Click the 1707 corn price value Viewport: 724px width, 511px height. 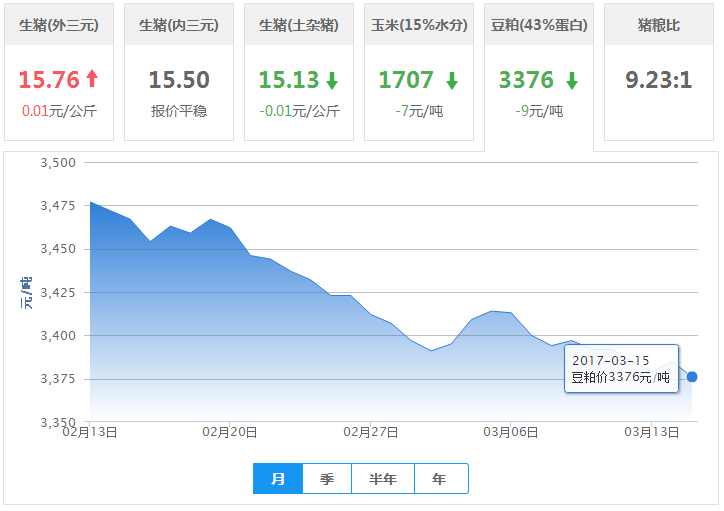click(406, 79)
